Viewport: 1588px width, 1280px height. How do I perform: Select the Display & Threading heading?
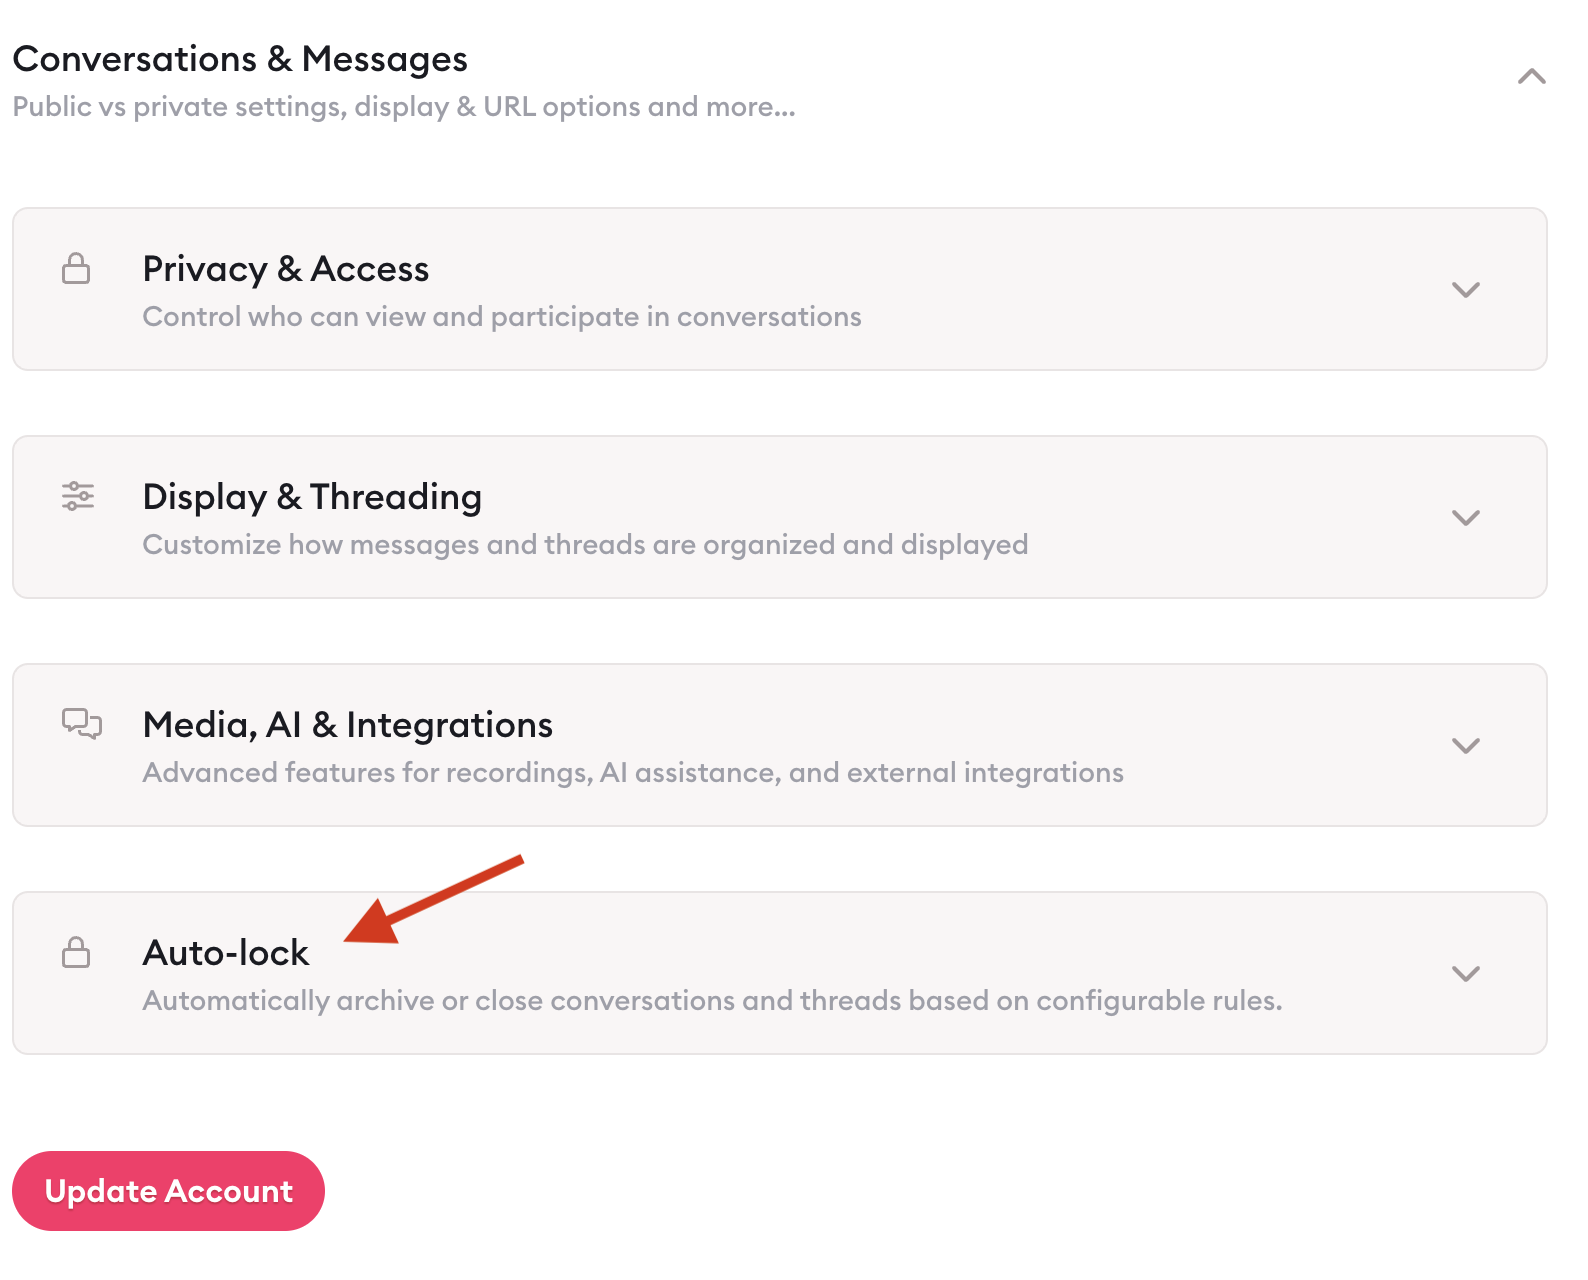(x=312, y=497)
